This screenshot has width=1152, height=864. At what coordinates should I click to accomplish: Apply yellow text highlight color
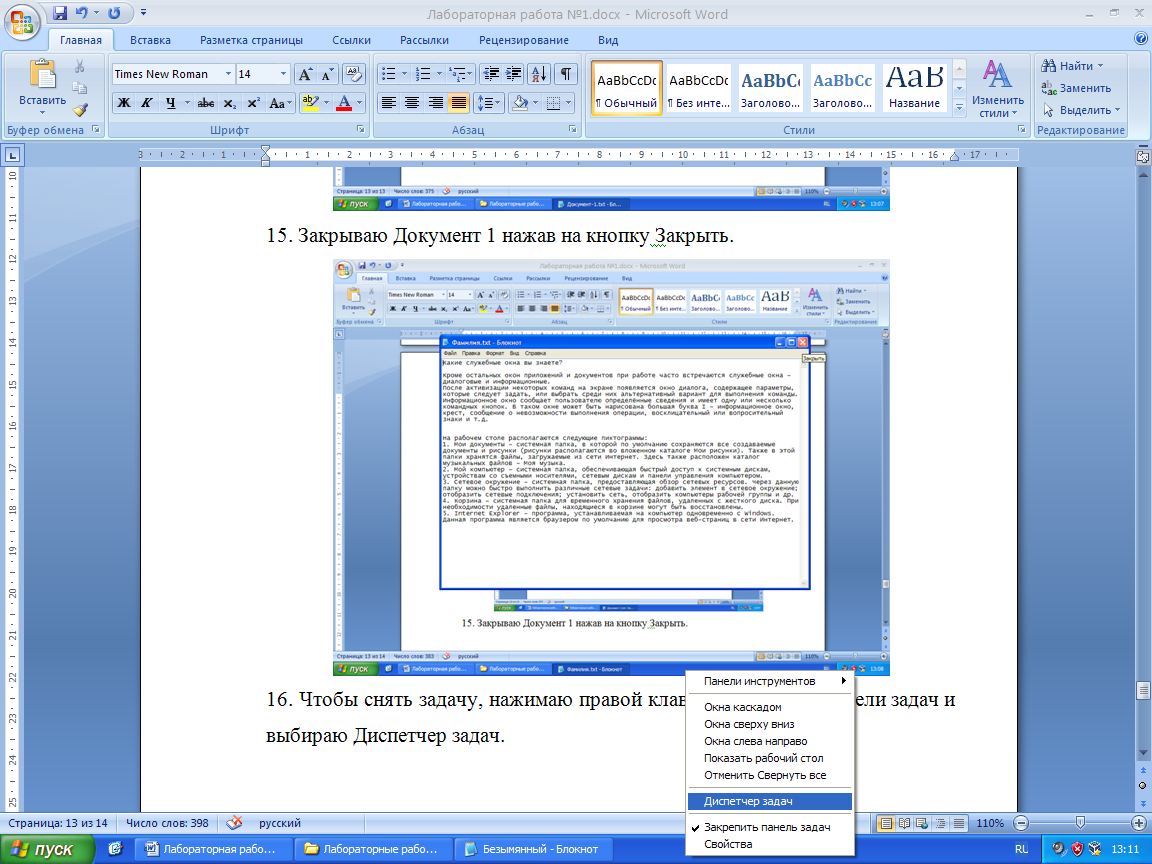(310, 103)
